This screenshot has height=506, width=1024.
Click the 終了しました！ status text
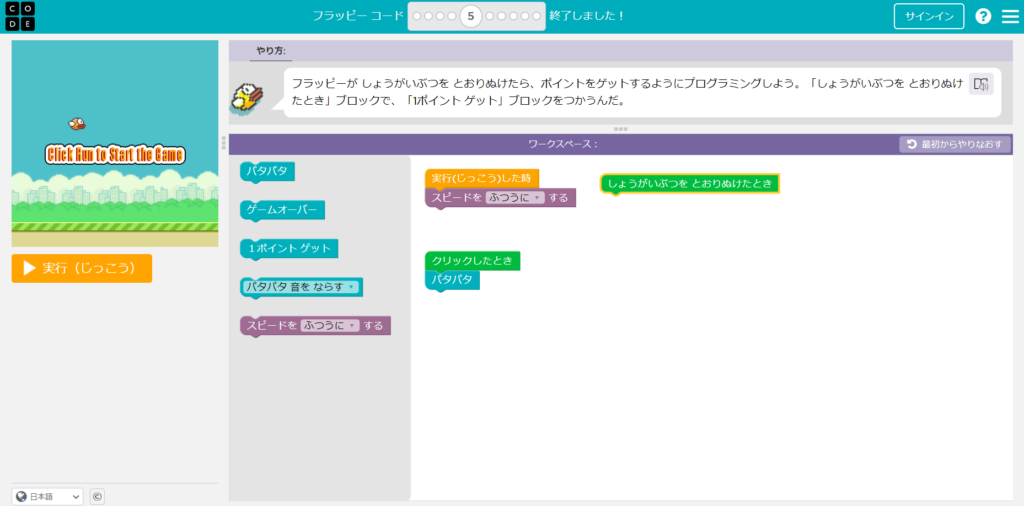(586, 16)
